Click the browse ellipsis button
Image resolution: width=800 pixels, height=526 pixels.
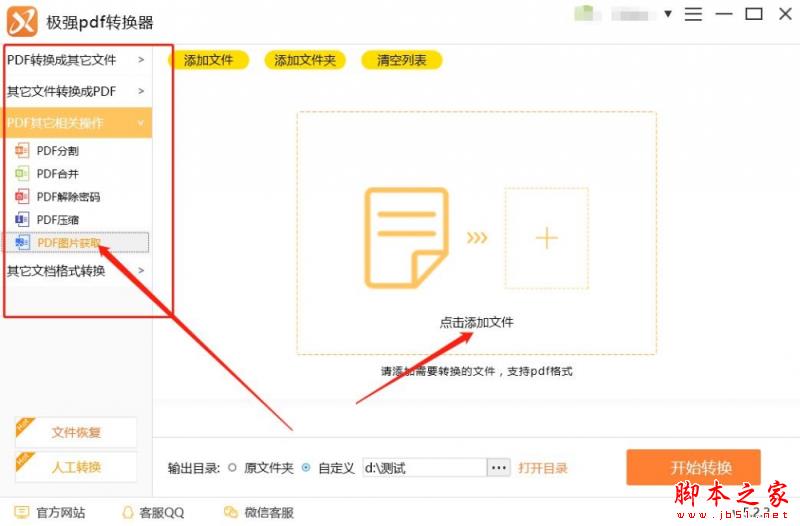pyautogui.click(x=498, y=467)
